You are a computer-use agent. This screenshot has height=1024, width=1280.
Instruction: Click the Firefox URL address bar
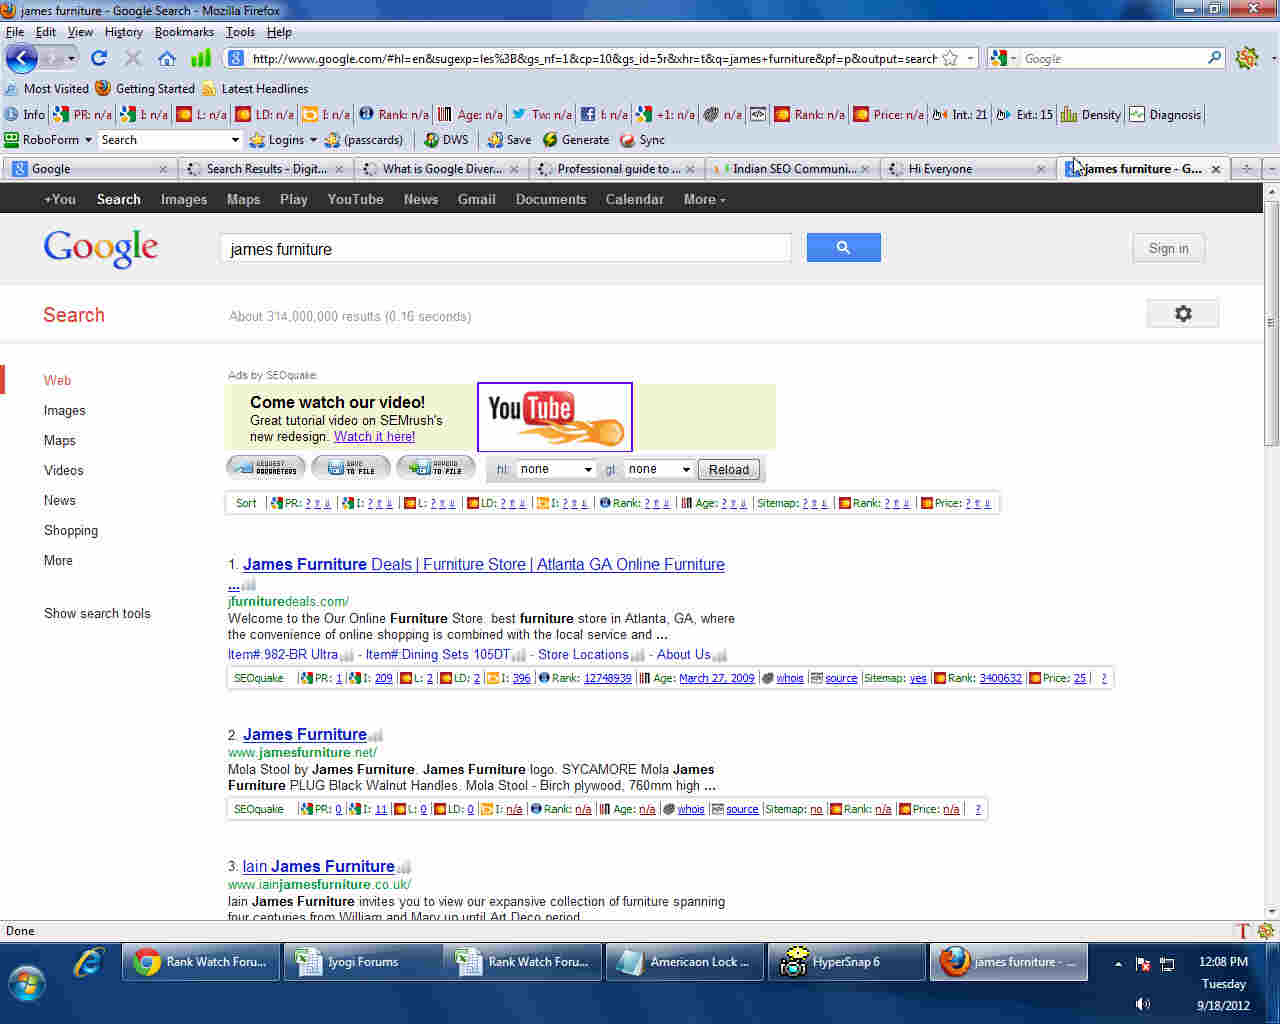[x=593, y=58]
